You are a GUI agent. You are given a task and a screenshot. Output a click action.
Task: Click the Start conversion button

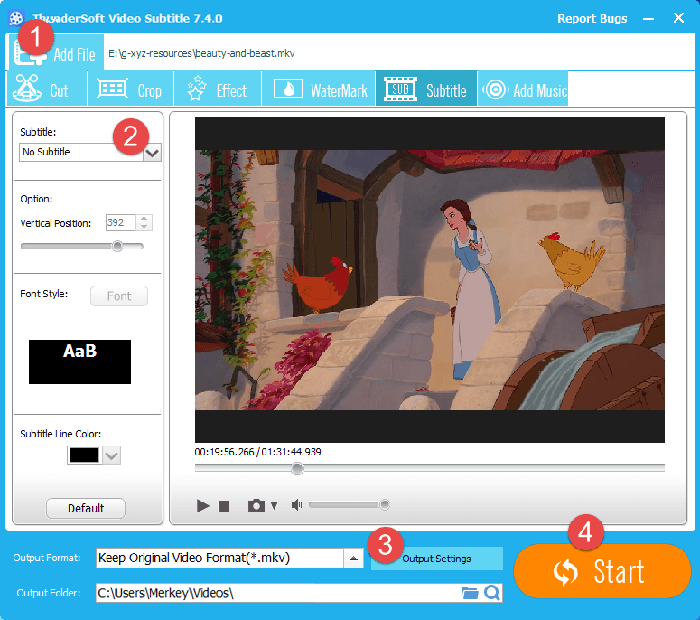pyautogui.click(x=602, y=571)
